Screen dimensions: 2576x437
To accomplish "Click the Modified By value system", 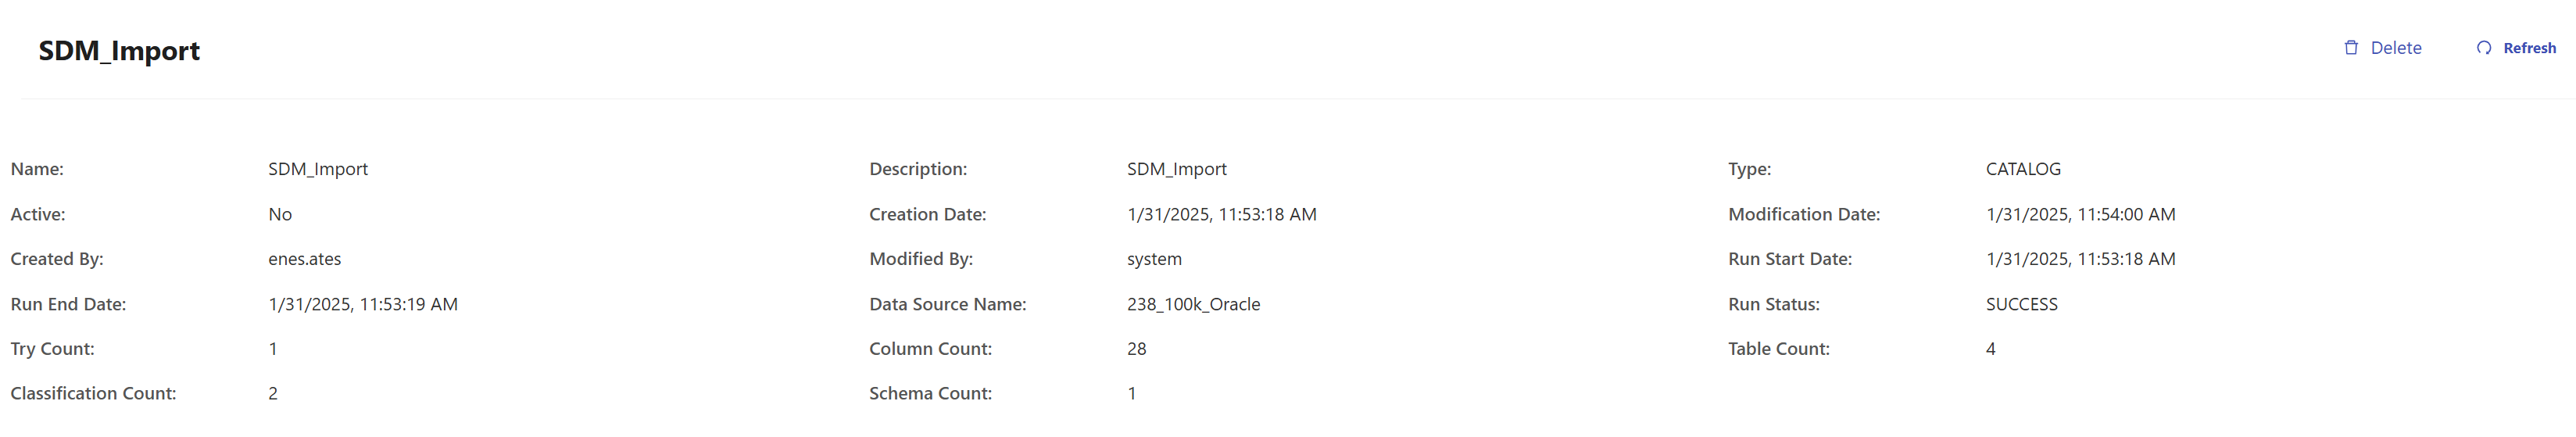I will (x=1154, y=259).
